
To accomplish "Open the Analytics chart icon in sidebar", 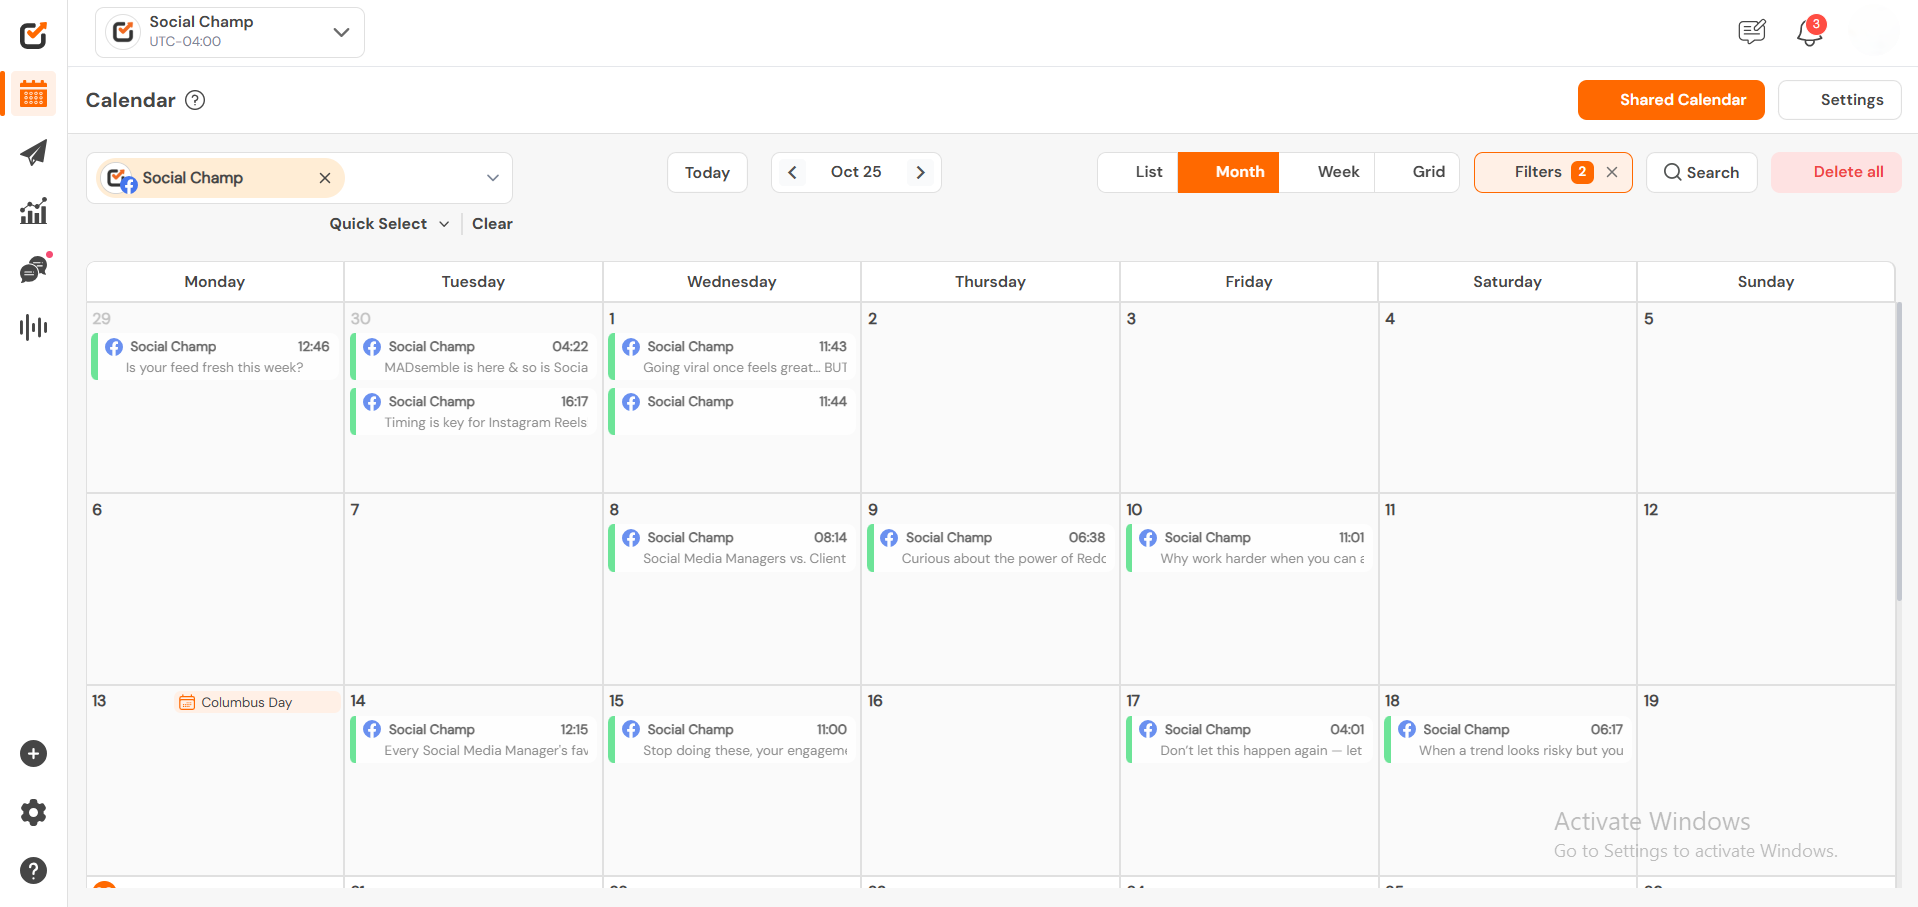I will pos(33,211).
